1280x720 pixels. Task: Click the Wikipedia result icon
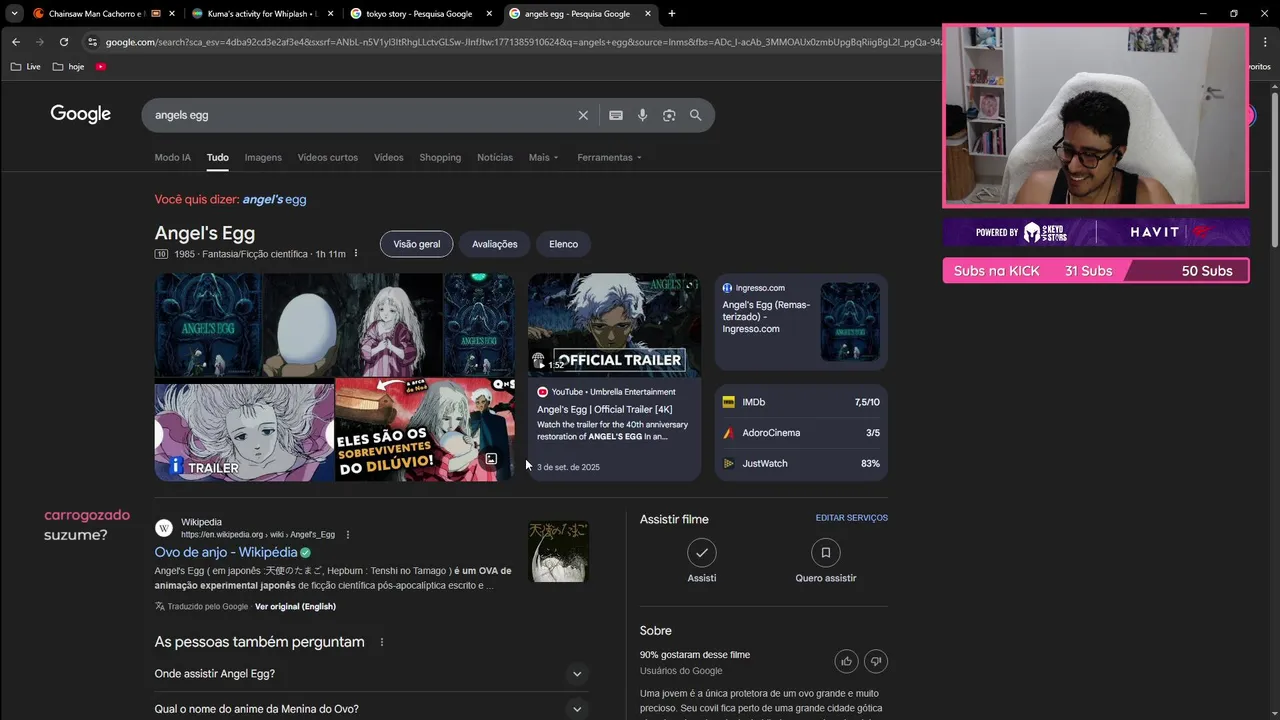coord(164,528)
